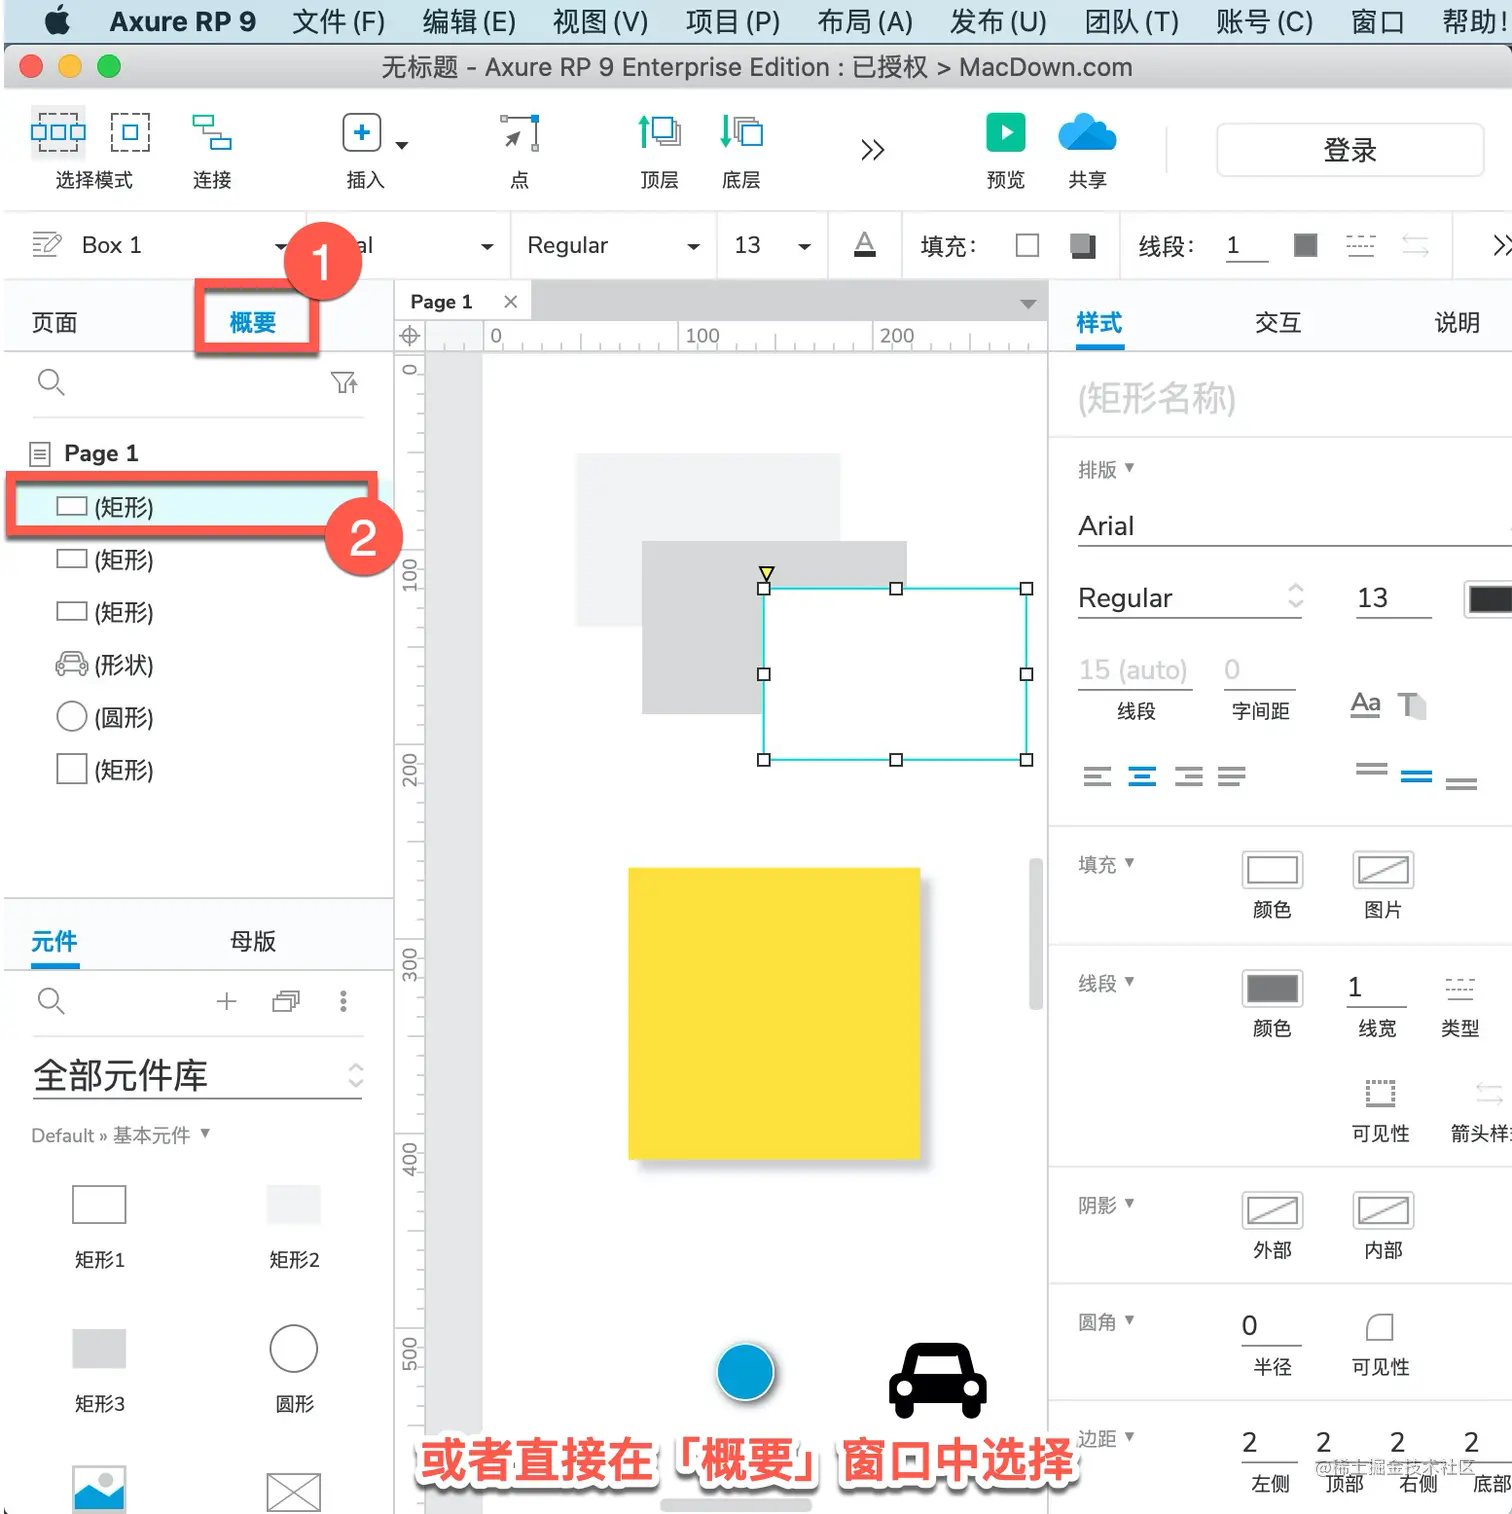The image size is (1512, 1514).
Task: Click the add library plus icon
Action: (227, 1001)
